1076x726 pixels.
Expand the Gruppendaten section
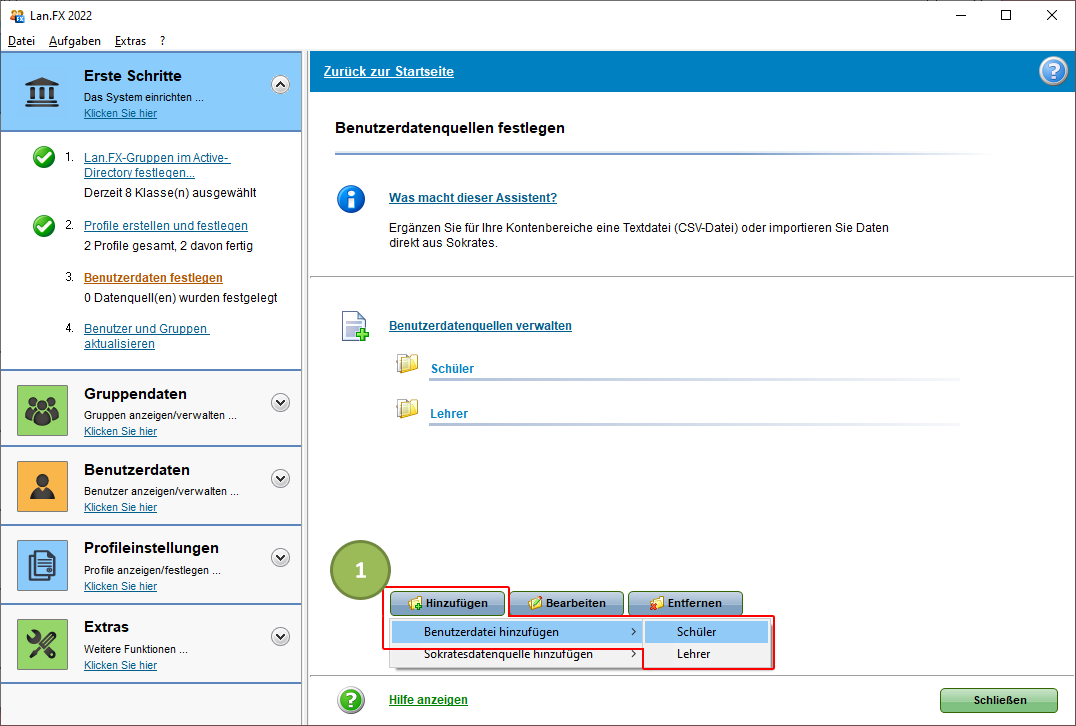(x=280, y=402)
